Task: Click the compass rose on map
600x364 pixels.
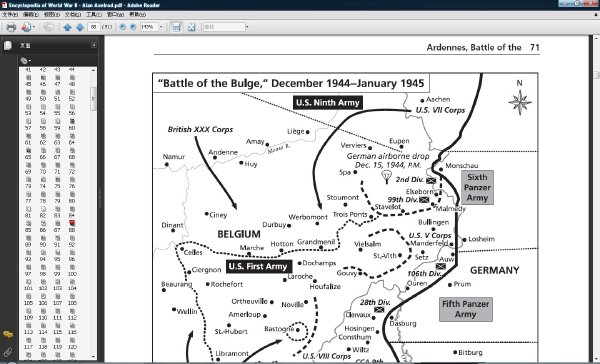Action: click(x=520, y=102)
